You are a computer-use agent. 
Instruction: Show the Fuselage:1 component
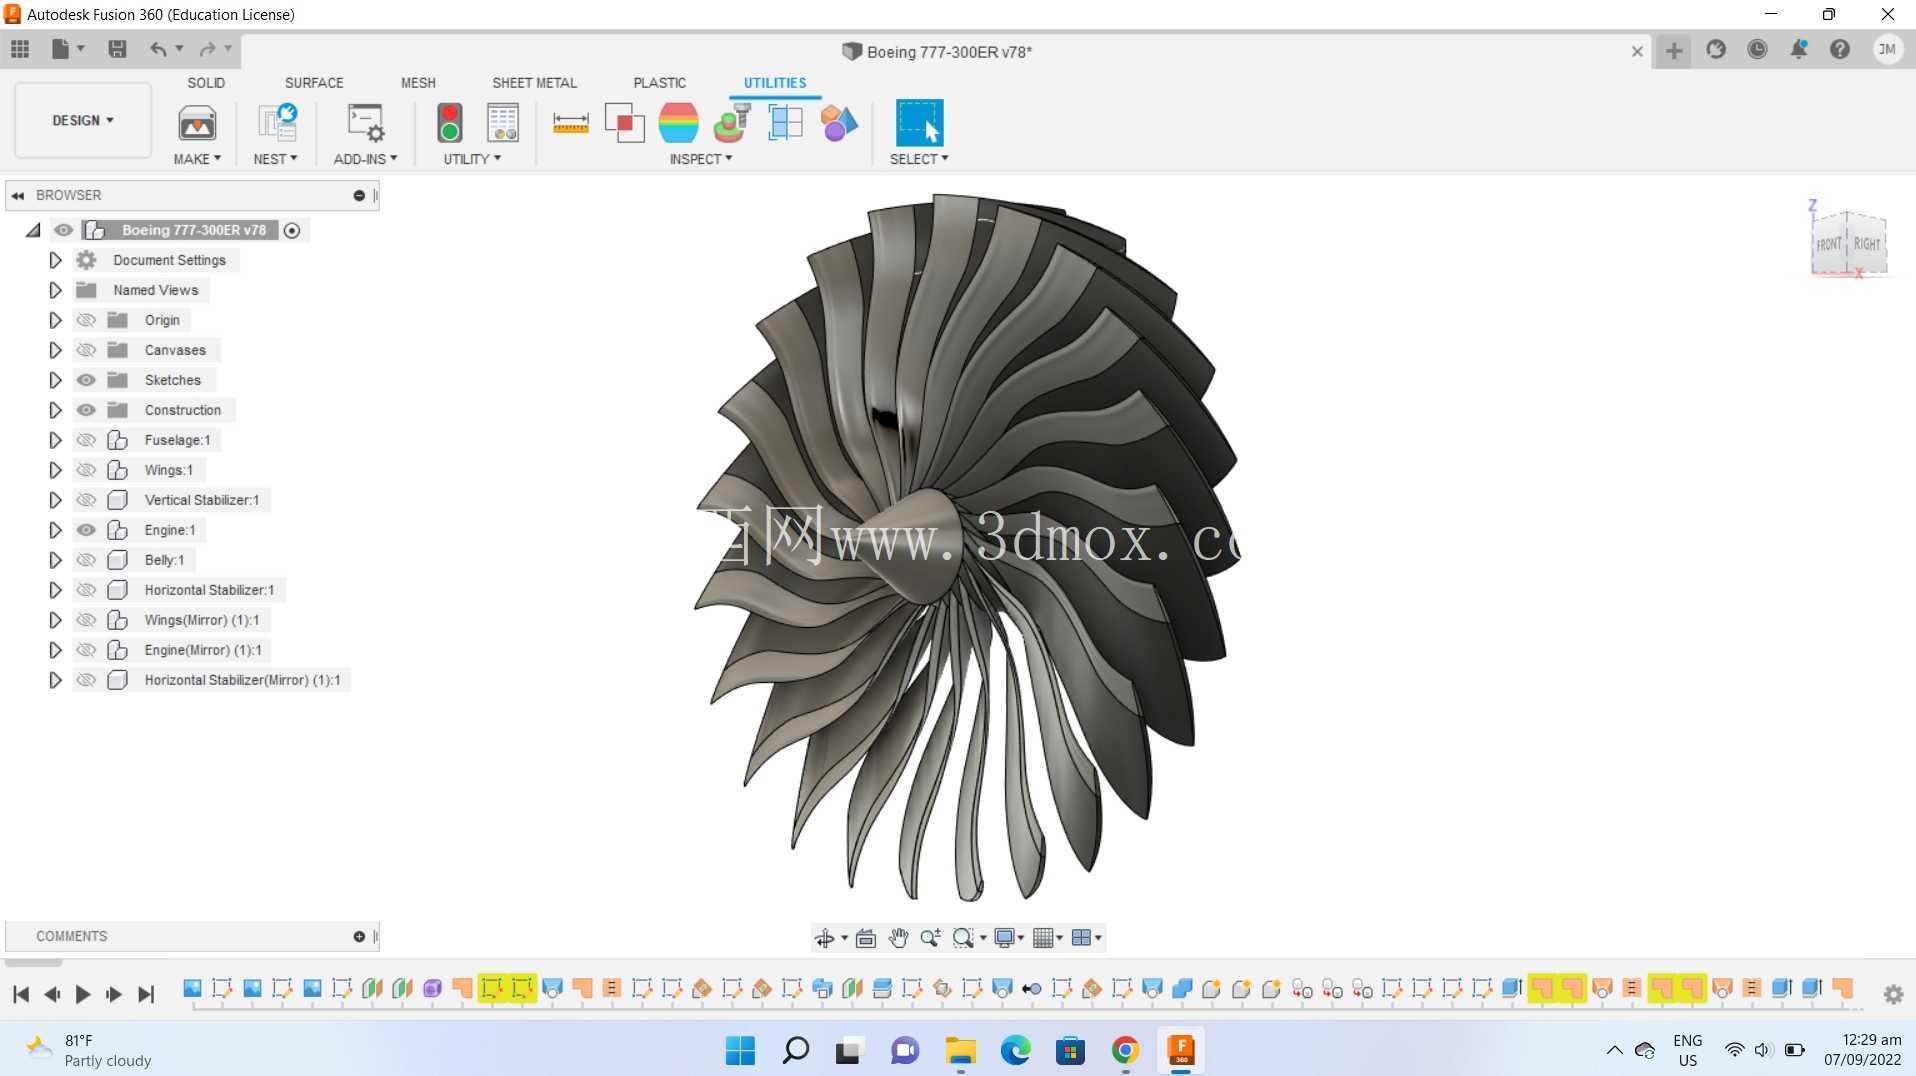coord(86,440)
